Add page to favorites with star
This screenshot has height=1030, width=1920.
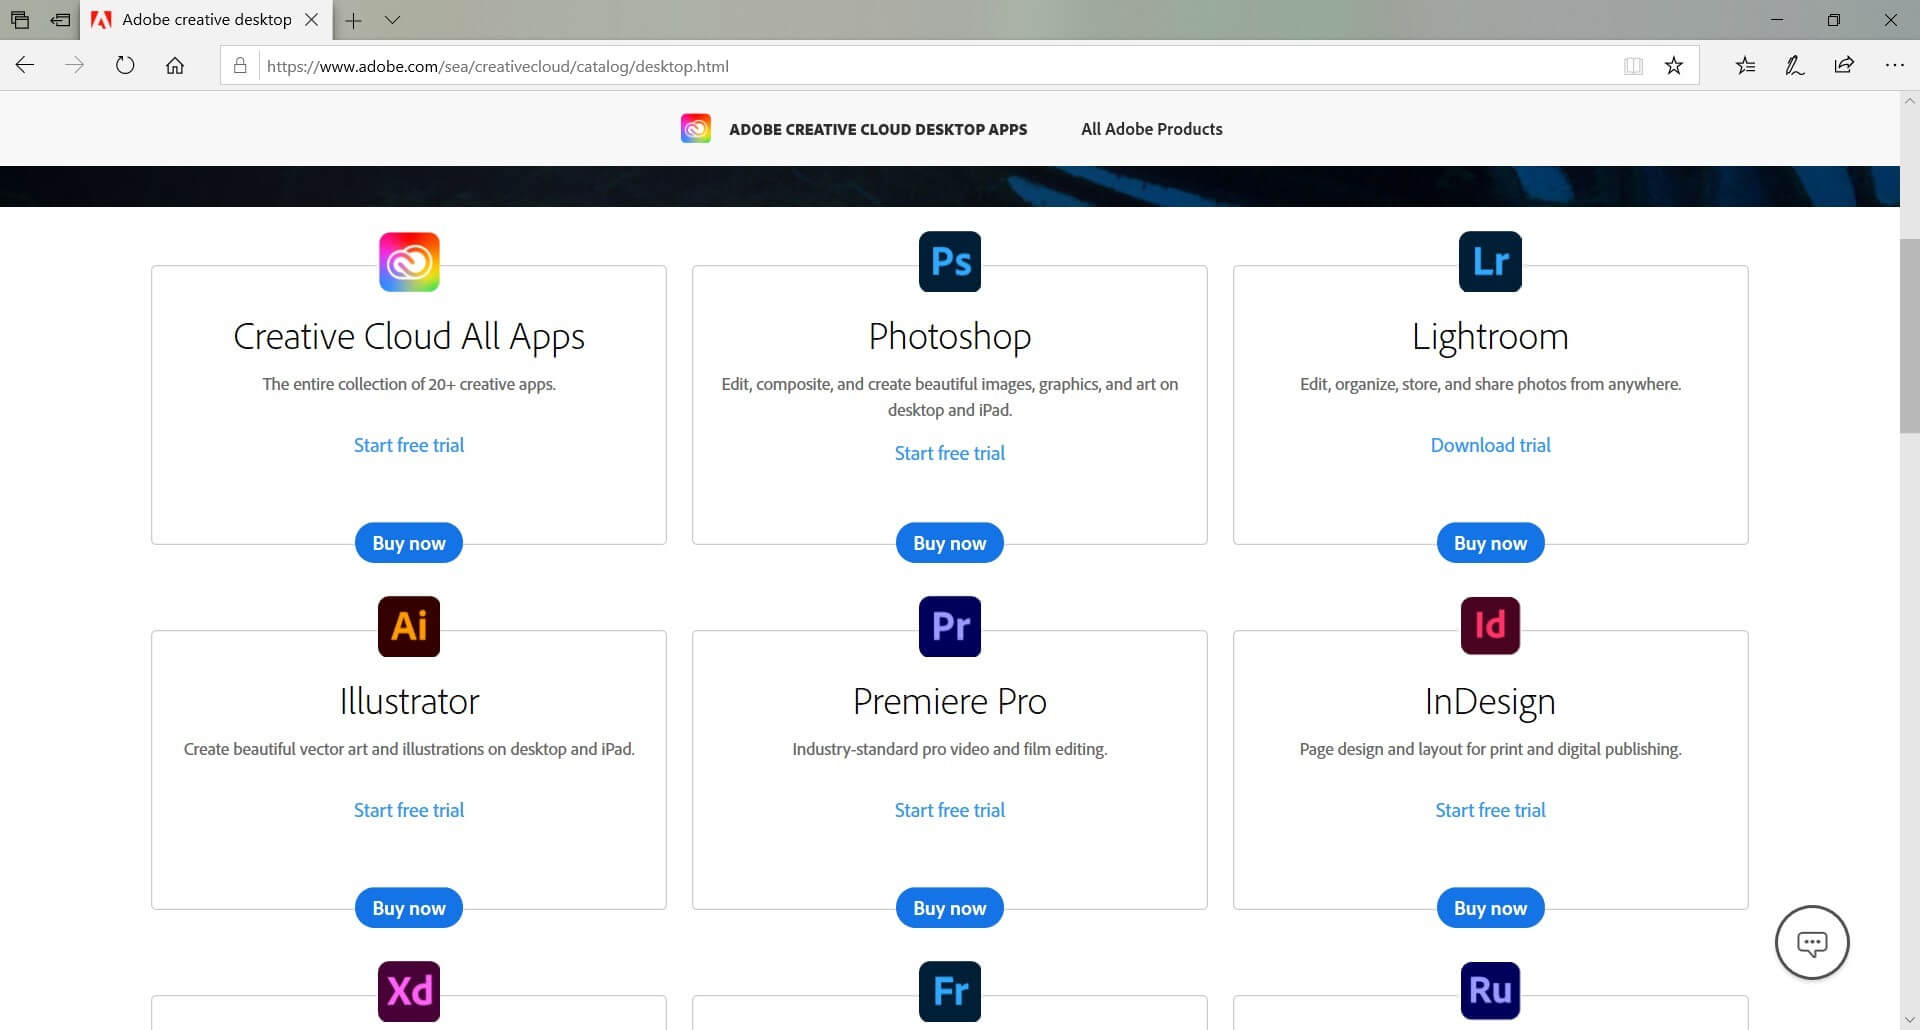click(x=1673, y=66)
